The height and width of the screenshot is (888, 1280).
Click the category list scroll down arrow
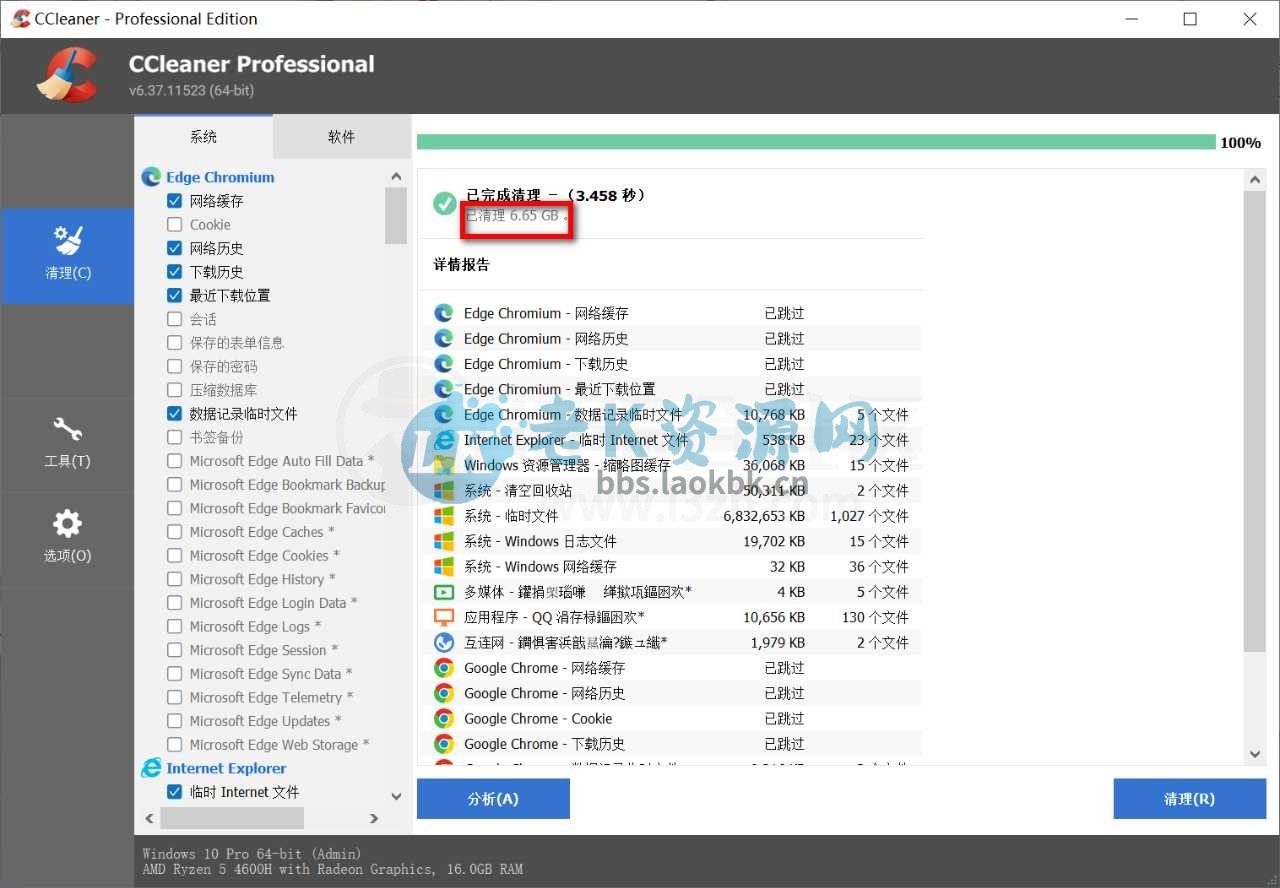(396, 797)
